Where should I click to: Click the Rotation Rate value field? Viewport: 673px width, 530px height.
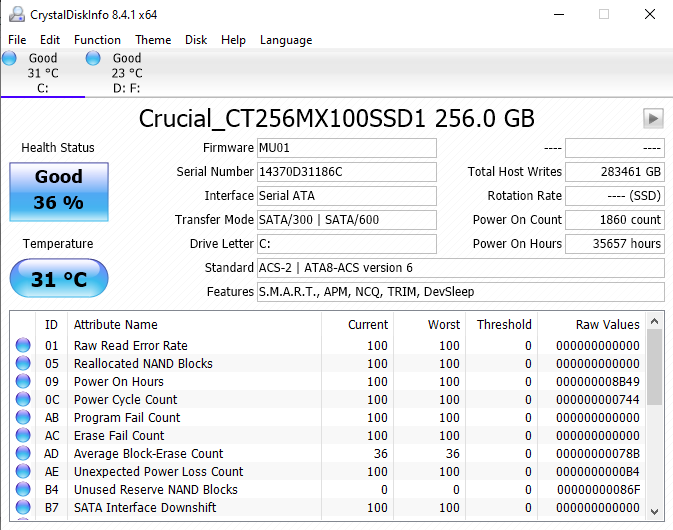(x=615, y=196)
